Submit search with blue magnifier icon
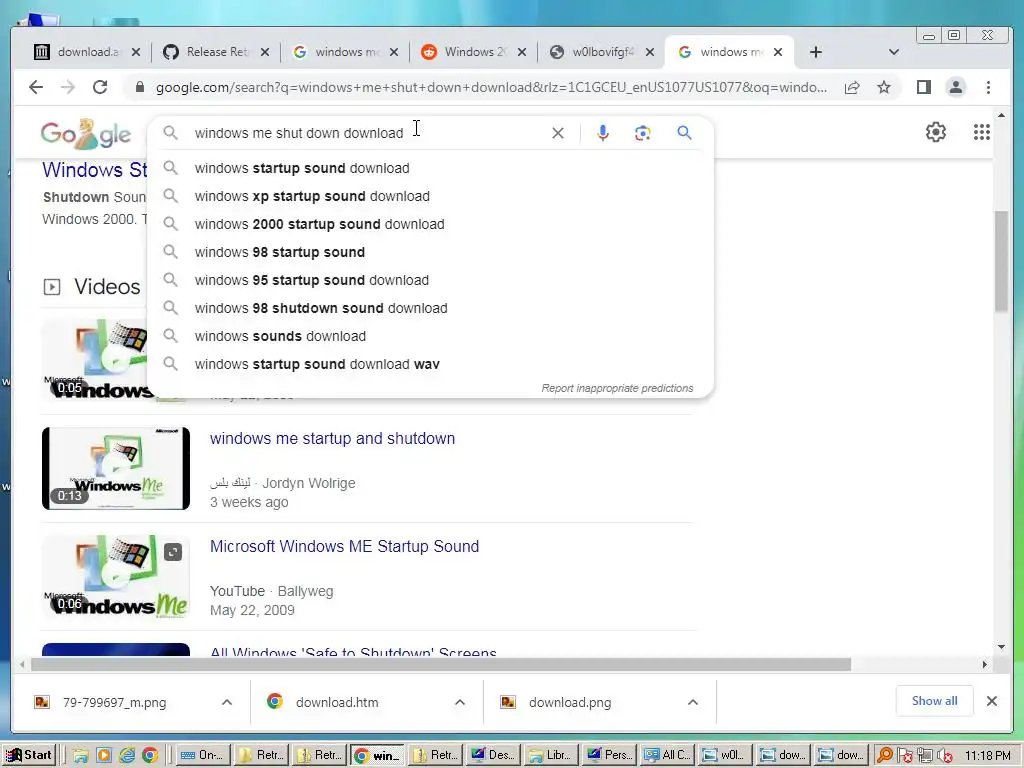The width and height of the screenshot is (1024, 768). pos(684,133)
